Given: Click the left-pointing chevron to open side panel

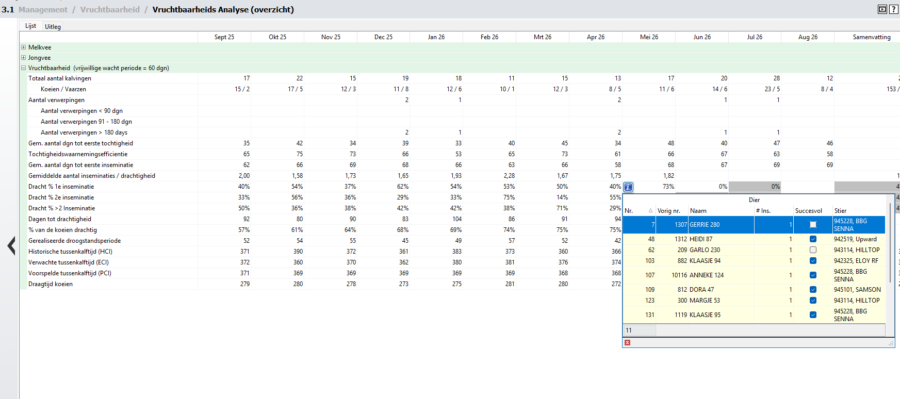Looking at the screenshot, I should click(x=11, y=246).
